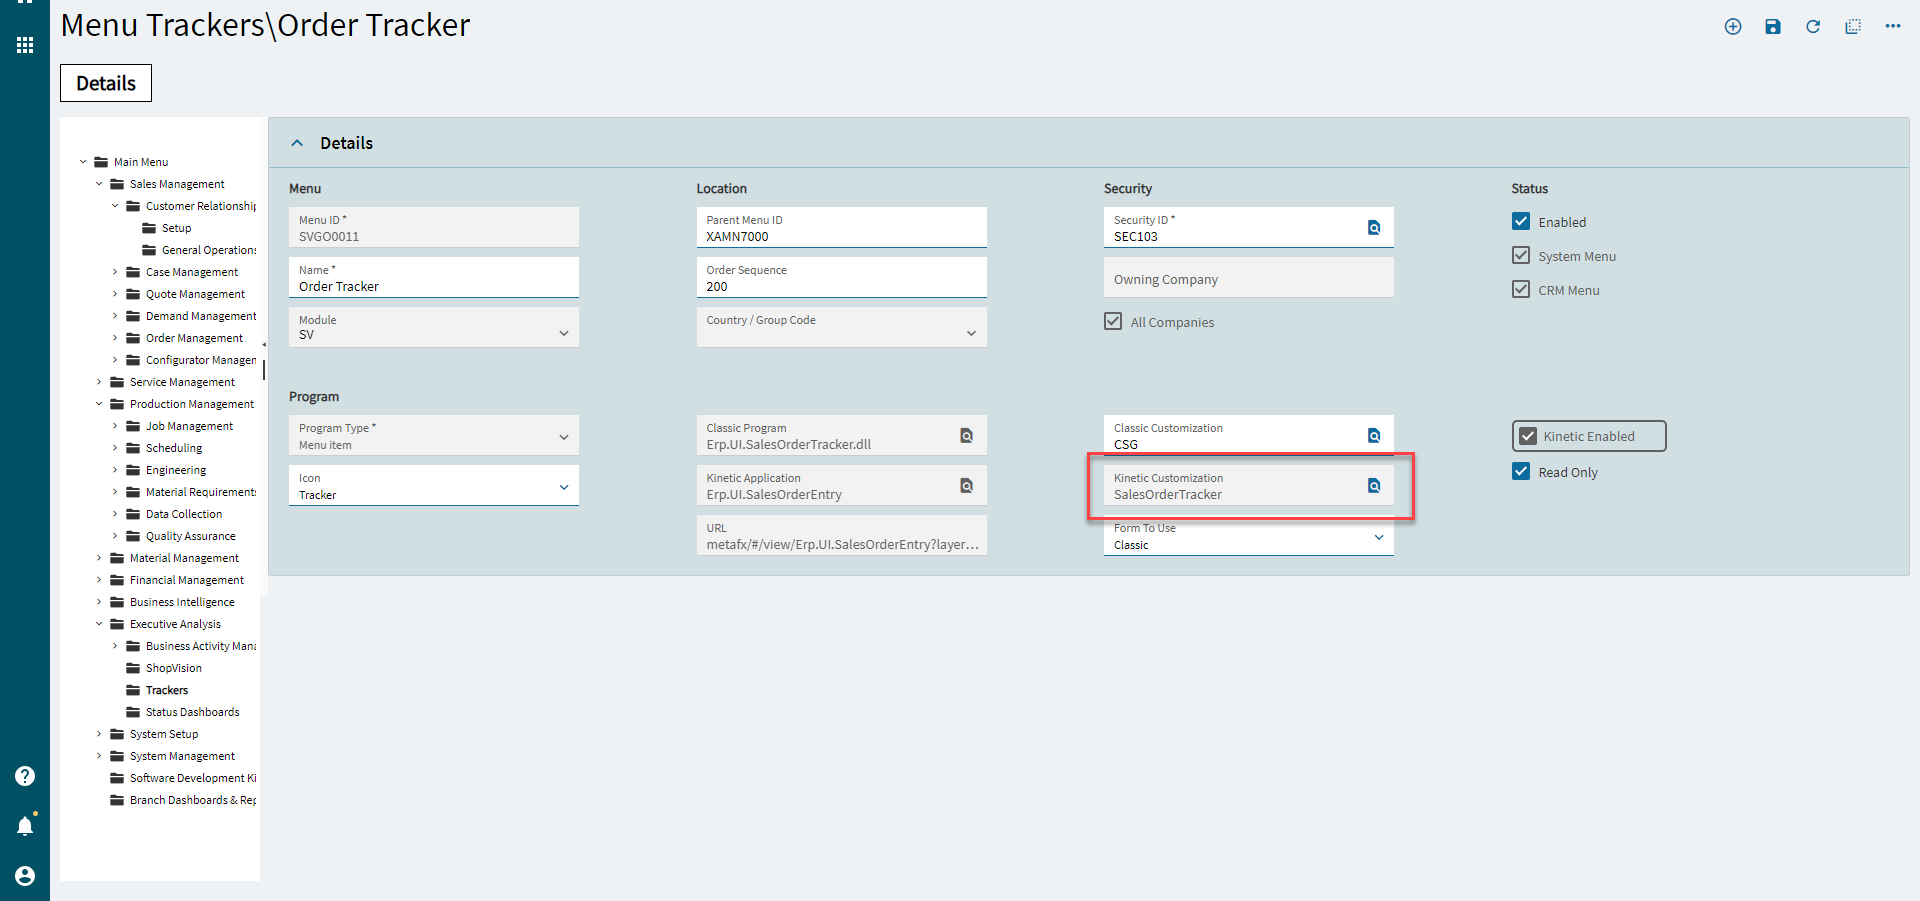Disable the CRM Menu checkbox
Viewport: 1920px width, 901px height.
pos(1521,289)
